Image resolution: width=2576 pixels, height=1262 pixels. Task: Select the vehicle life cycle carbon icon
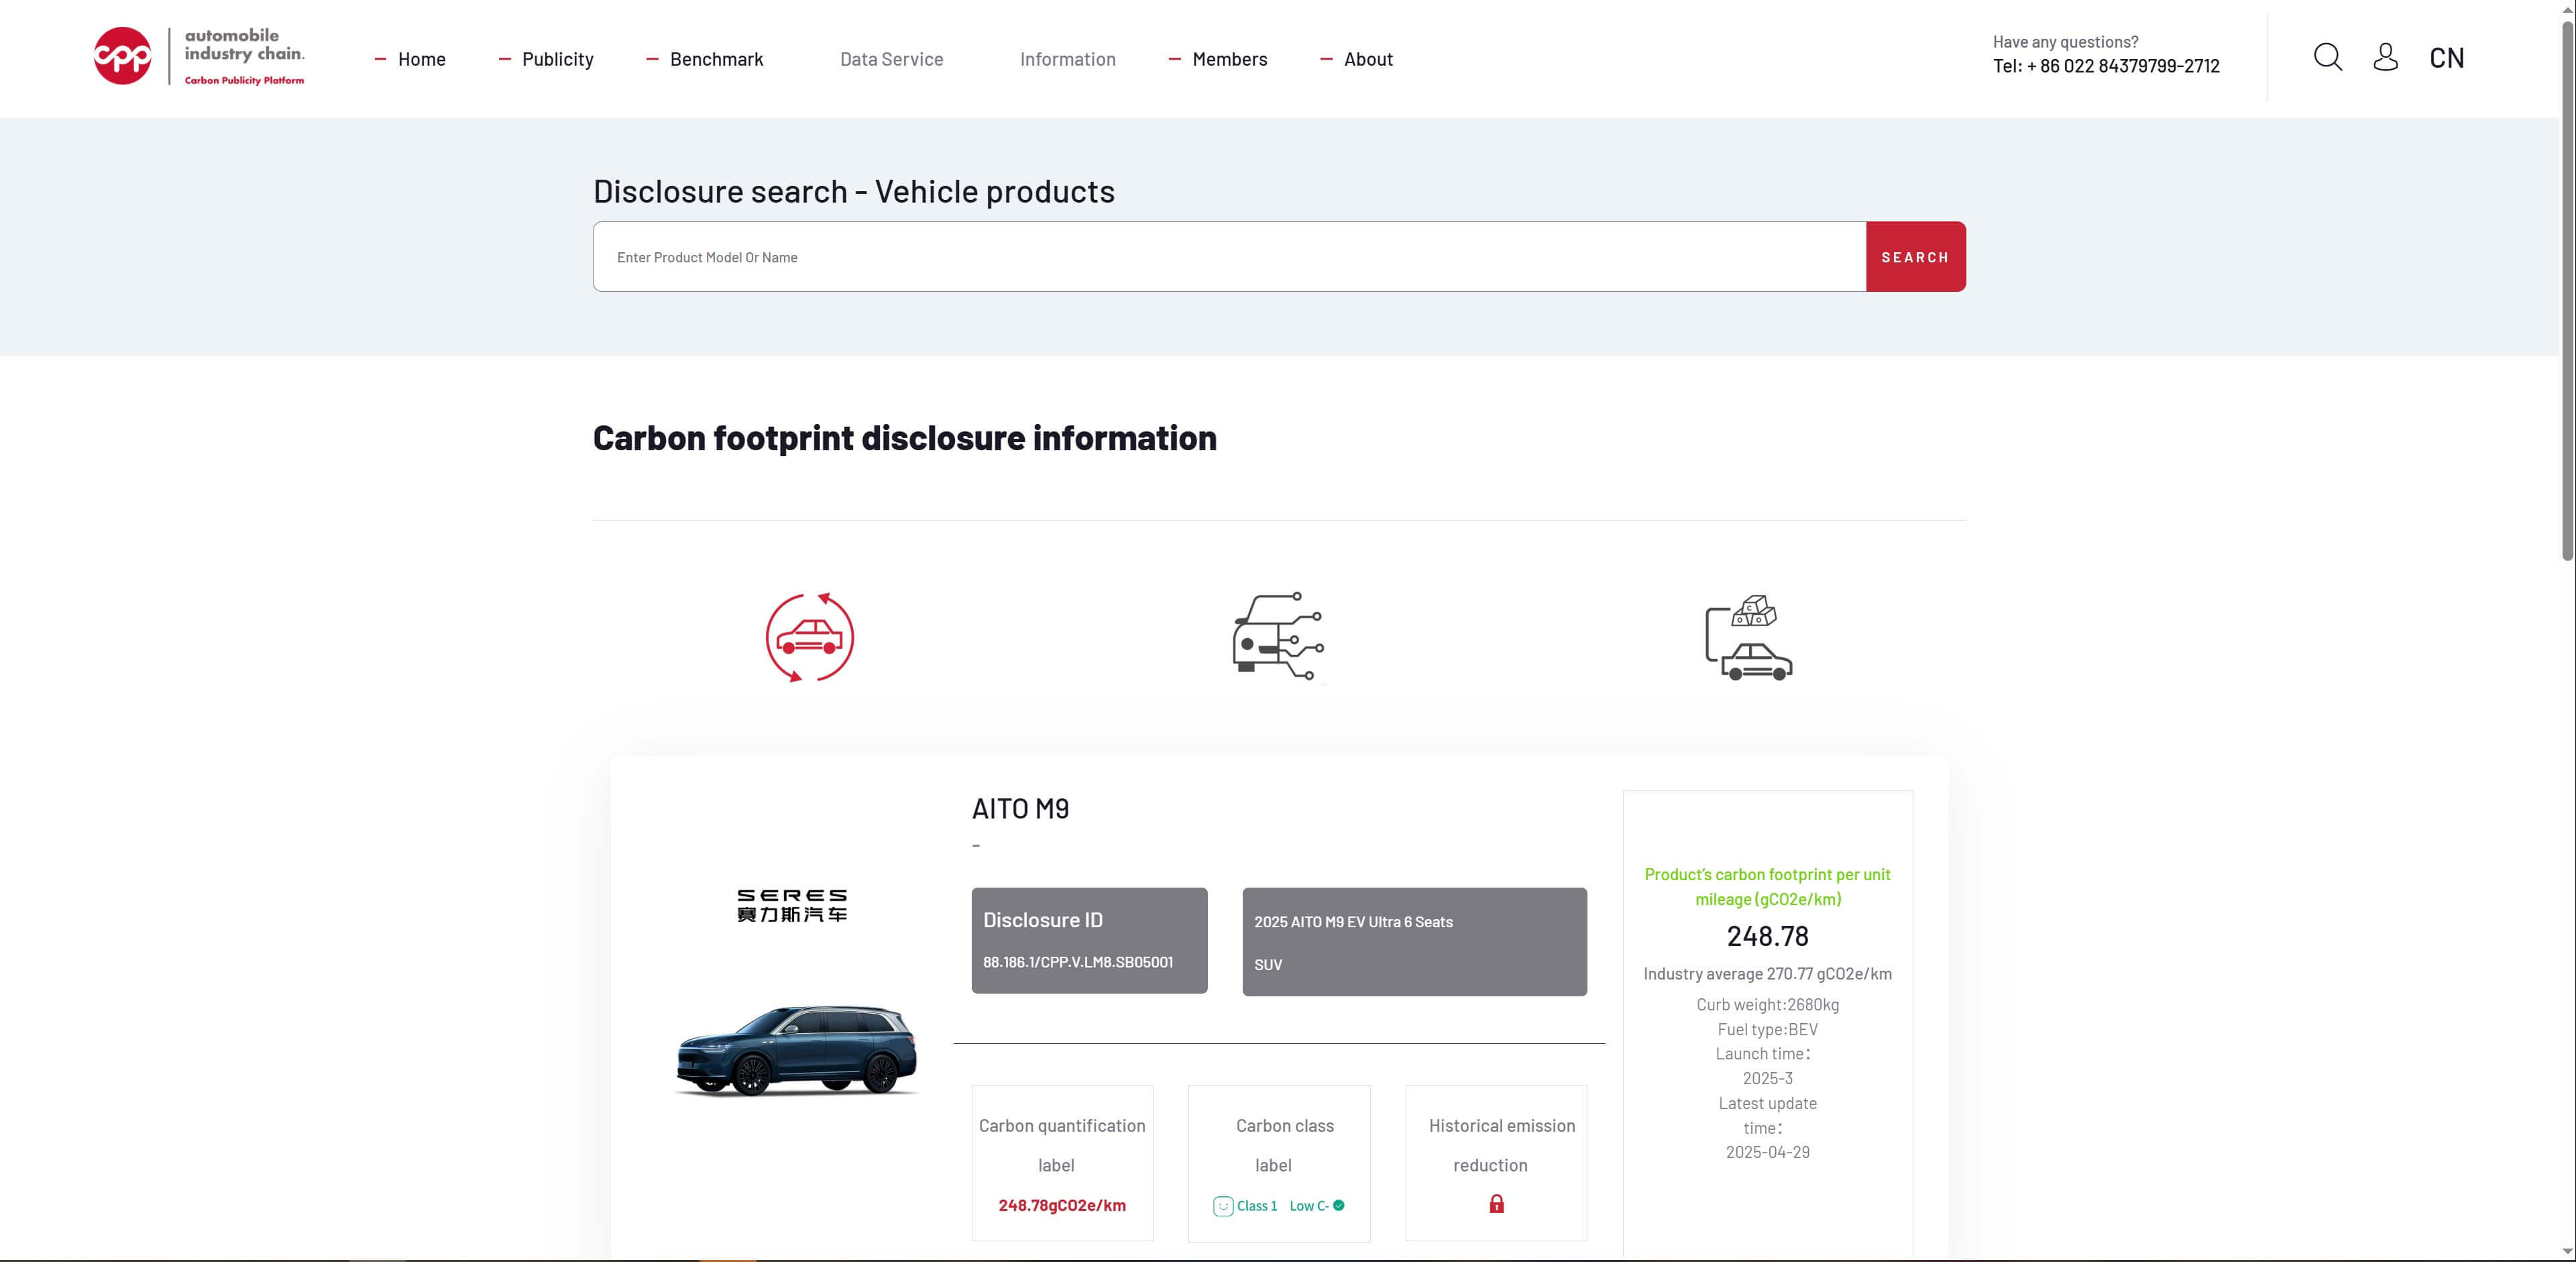pyautogui.click(x=810, y=637)
